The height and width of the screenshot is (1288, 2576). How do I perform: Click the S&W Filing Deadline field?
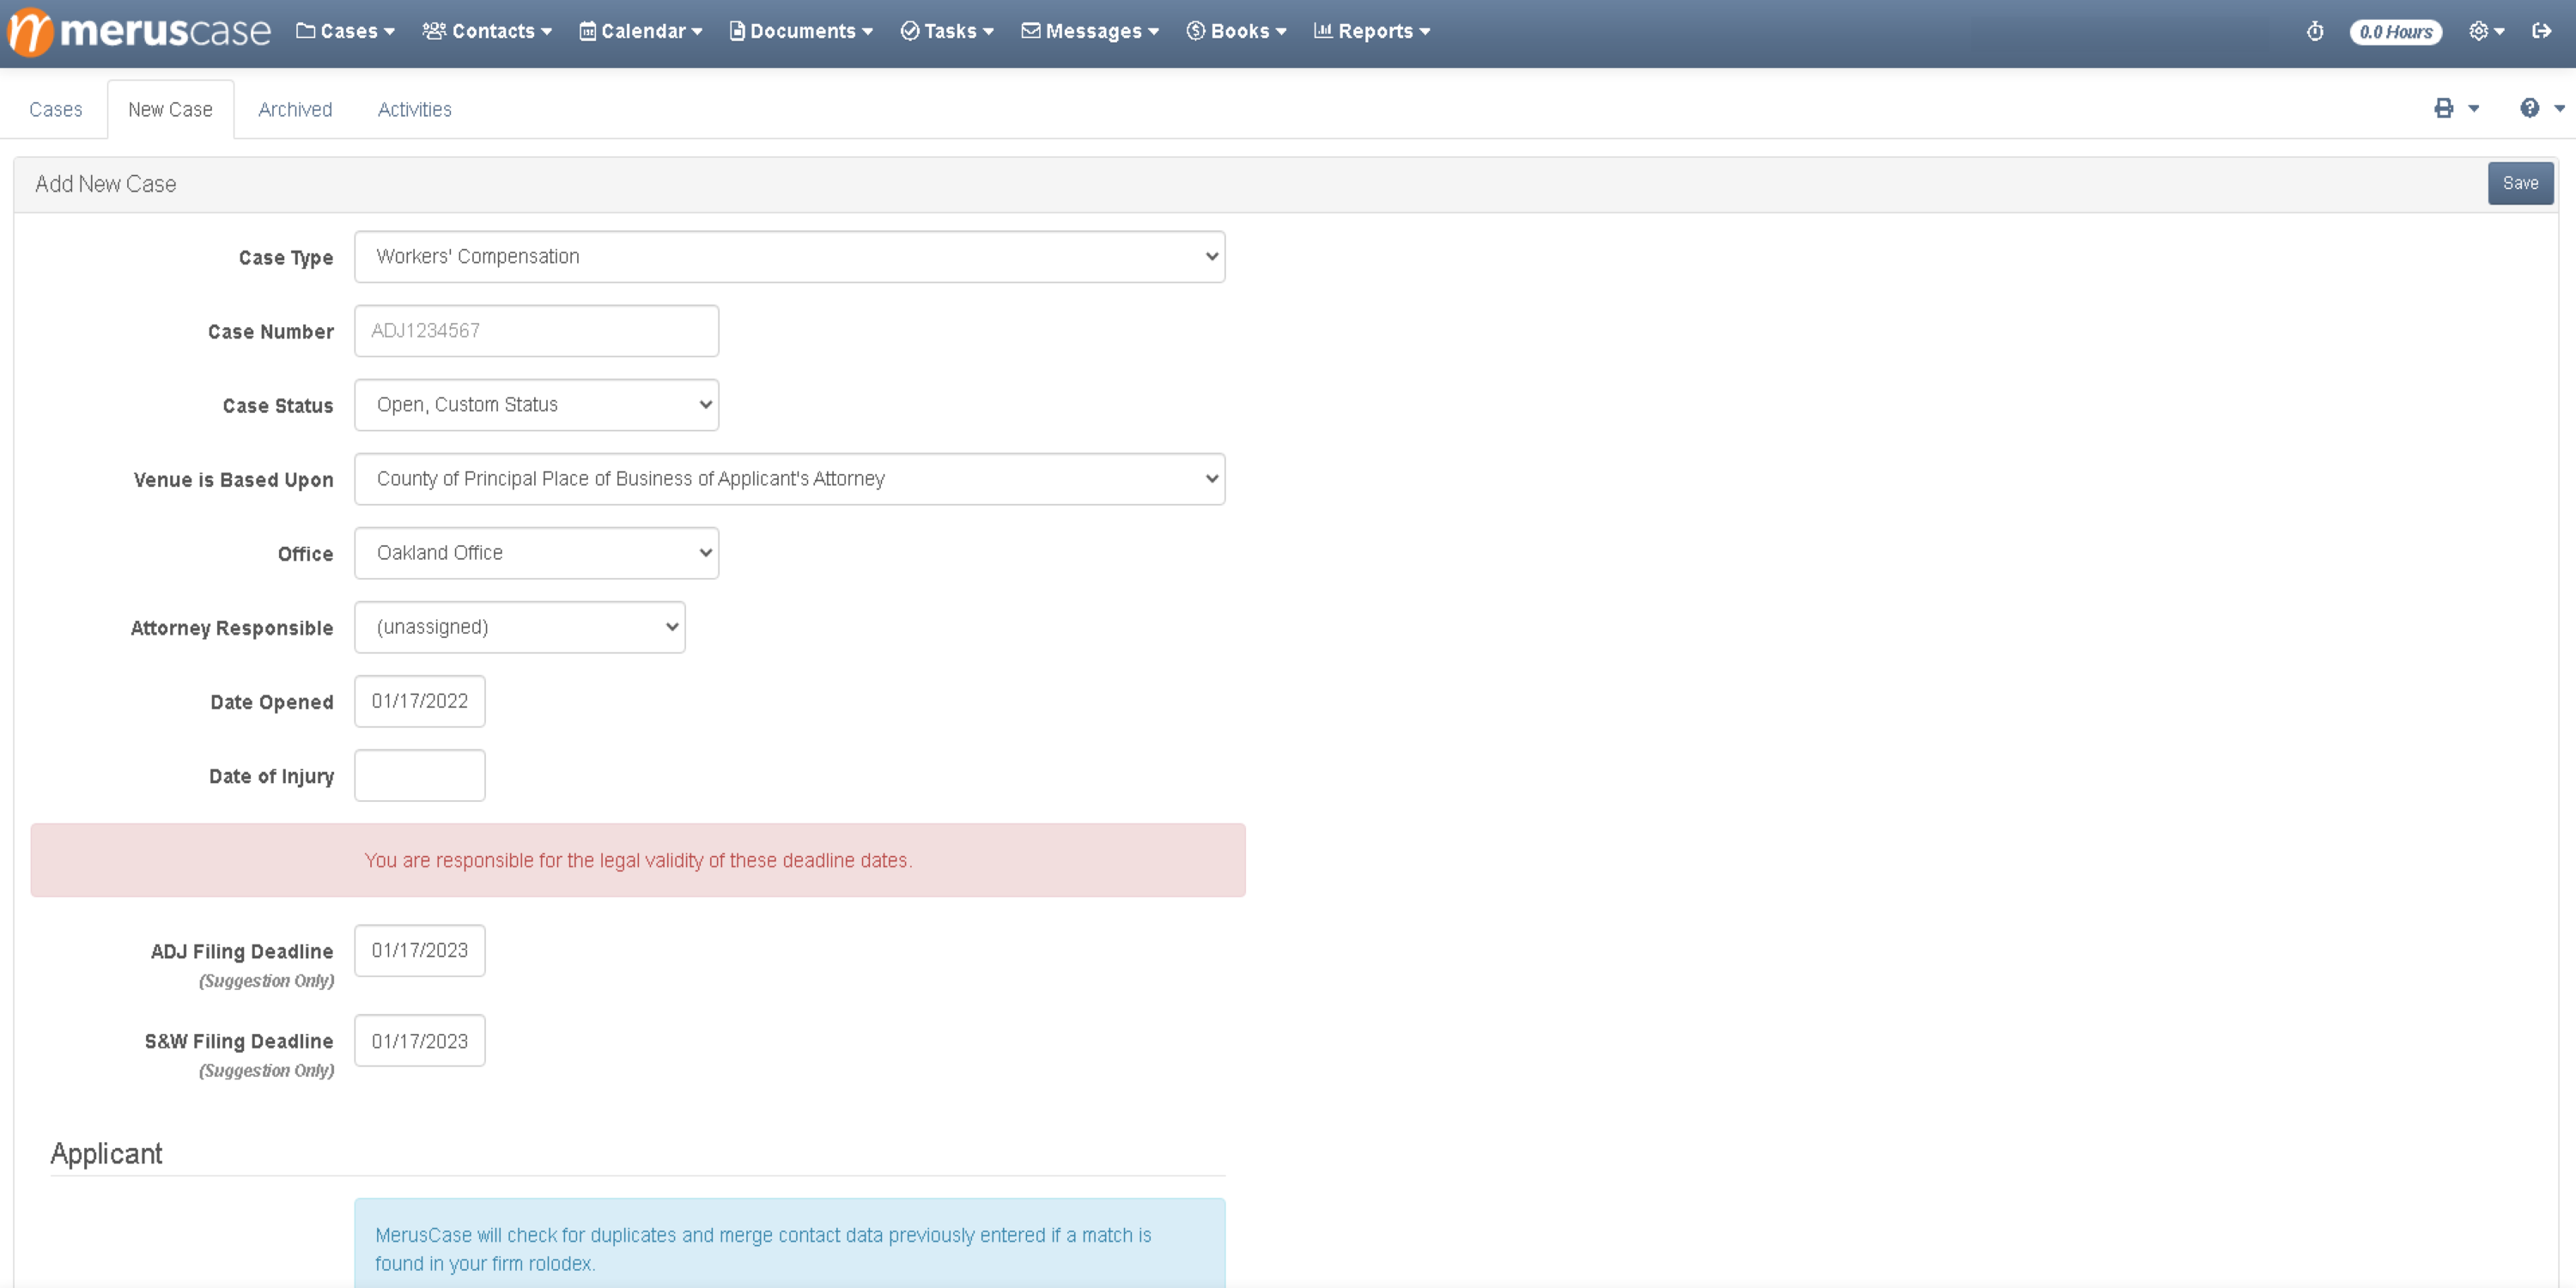[419, 1040]
